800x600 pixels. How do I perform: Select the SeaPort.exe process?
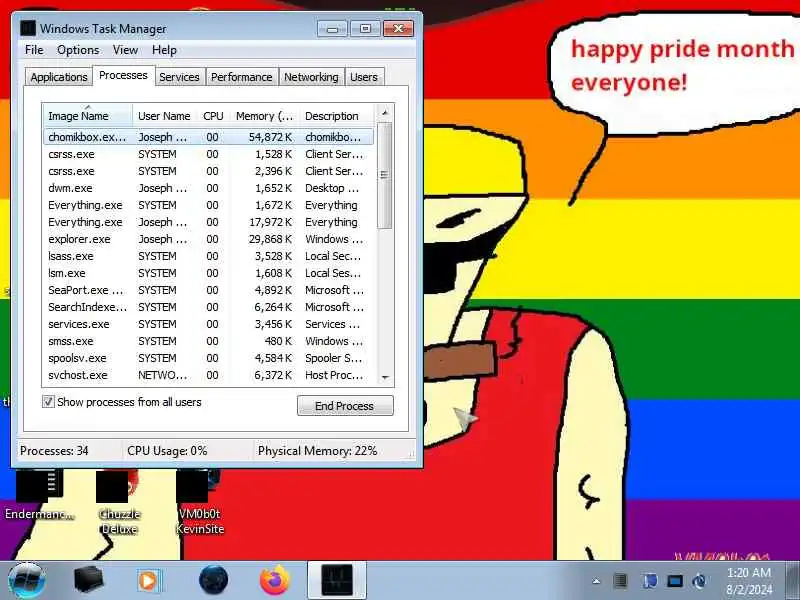coord(208,290)
